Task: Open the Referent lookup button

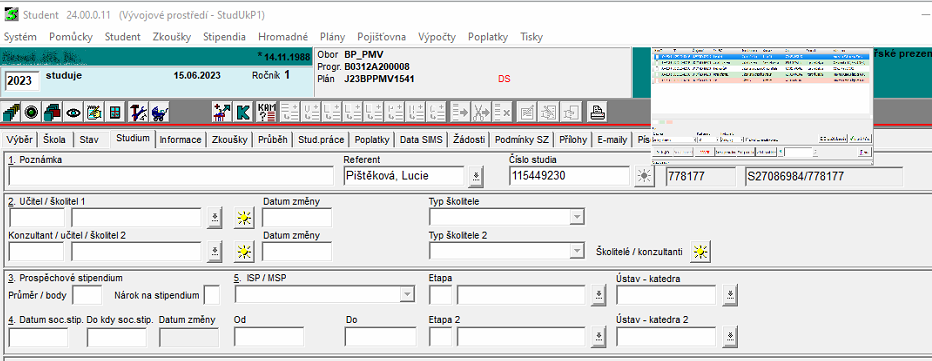Action: [x=476, y=176]
